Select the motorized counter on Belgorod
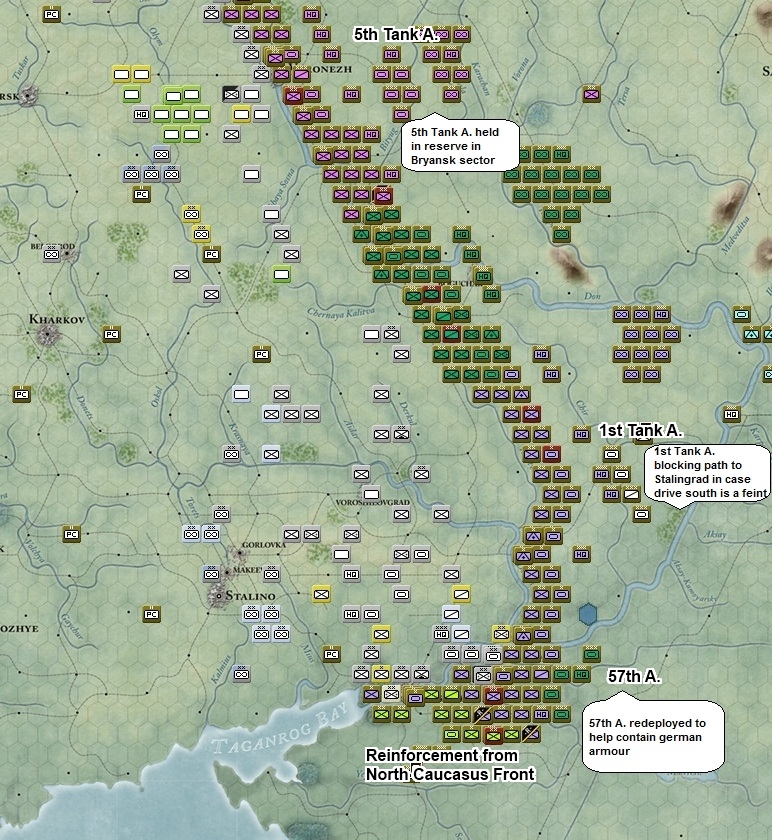Viewport: 772px width, 840px height. pos(52,254)
